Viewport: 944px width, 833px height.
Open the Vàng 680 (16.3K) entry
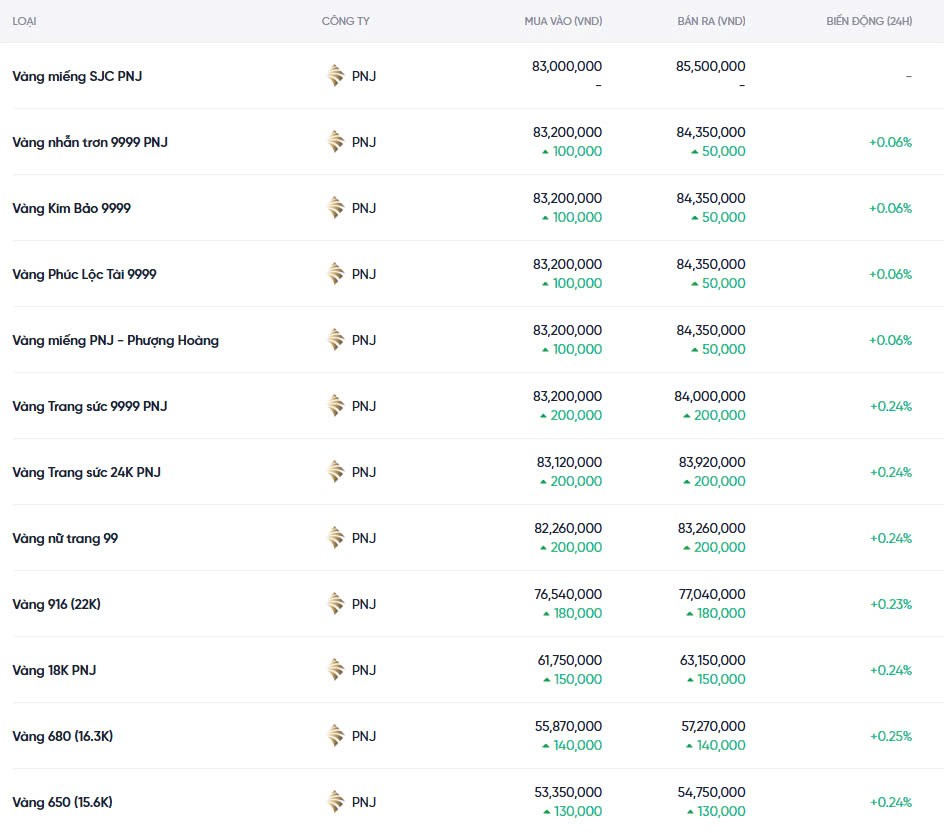pos(63,736)
